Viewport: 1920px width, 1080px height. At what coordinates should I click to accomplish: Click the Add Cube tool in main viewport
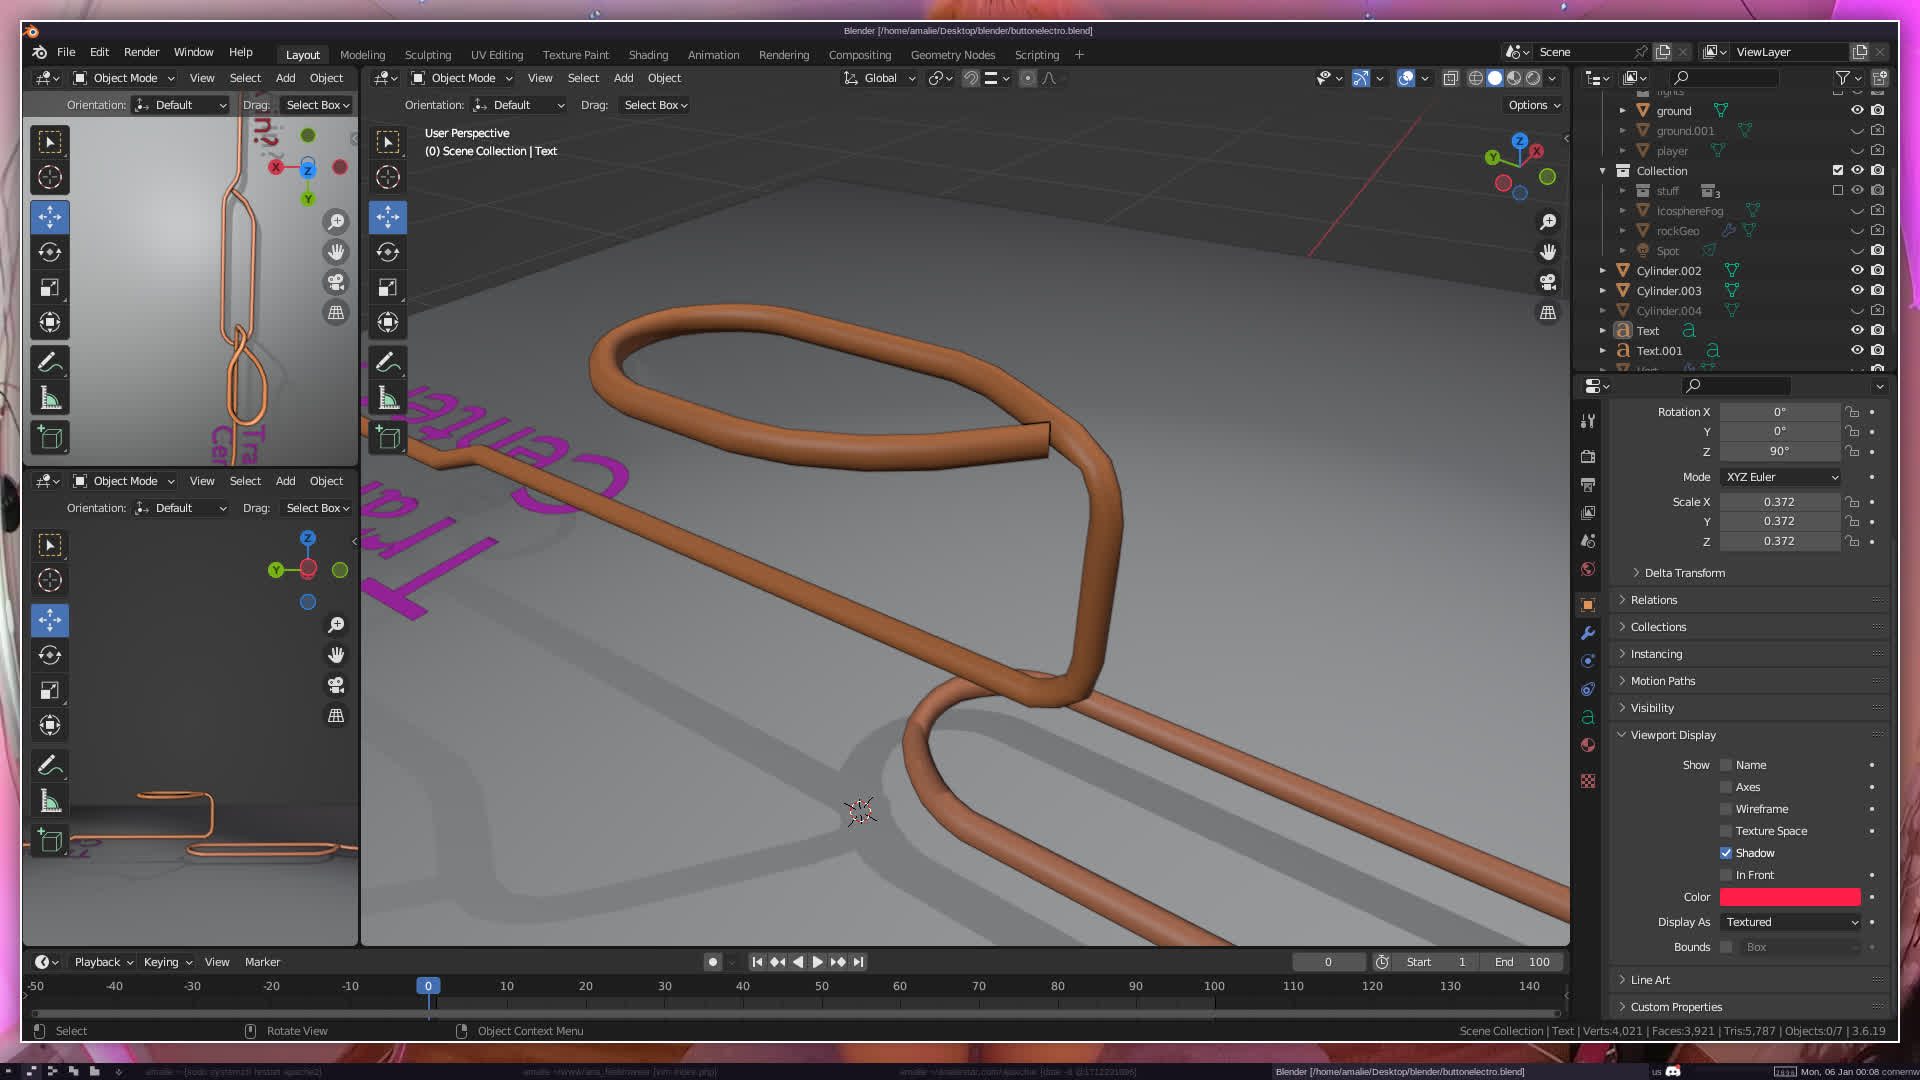(388, 438)
